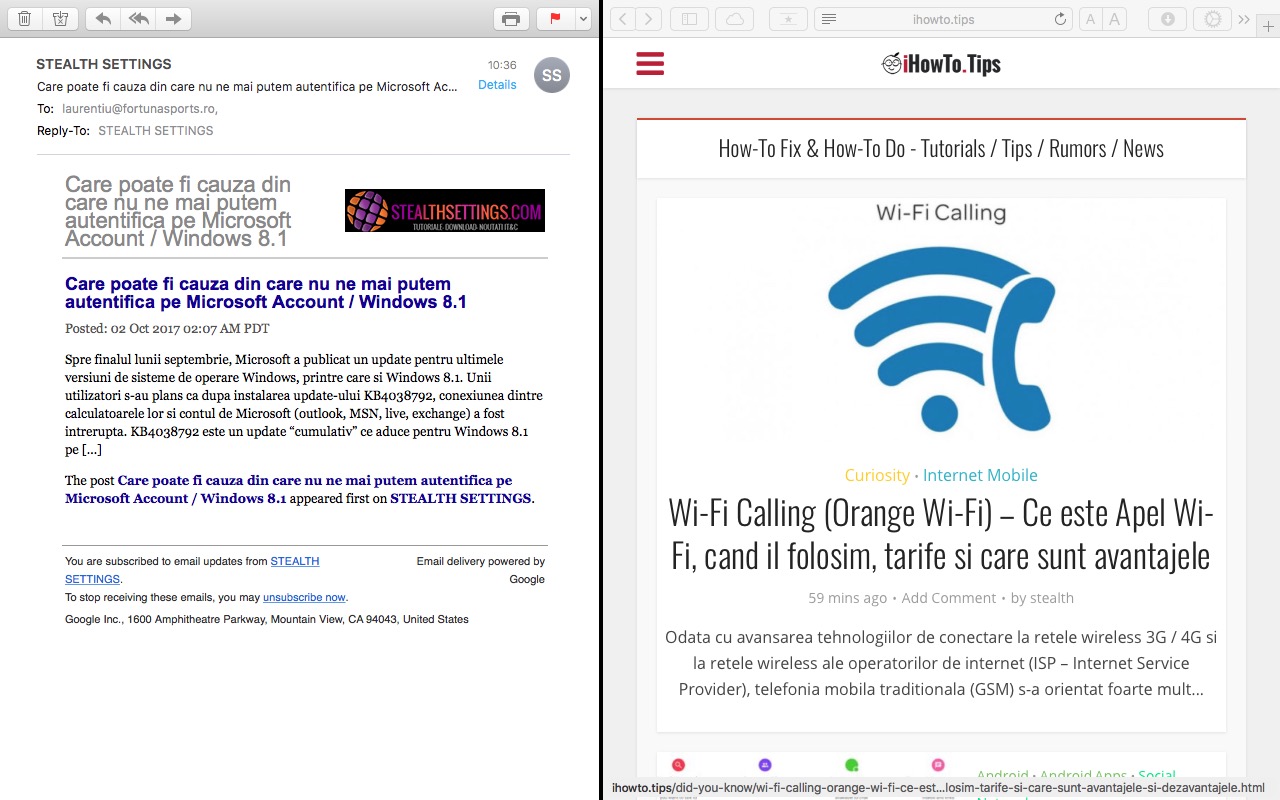Screen dimensions: 1280x800
Task: Show message Details in the Mail header
Action: click(x=497, y=85)
